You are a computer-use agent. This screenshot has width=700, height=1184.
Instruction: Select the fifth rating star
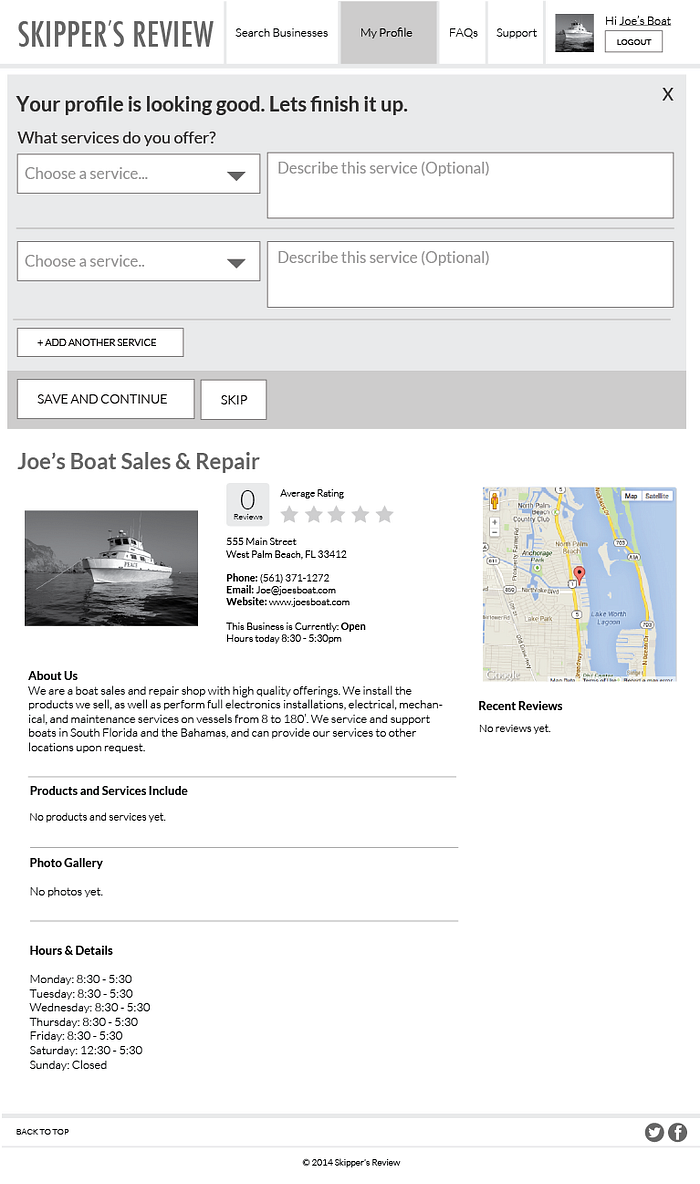point(384,514)
